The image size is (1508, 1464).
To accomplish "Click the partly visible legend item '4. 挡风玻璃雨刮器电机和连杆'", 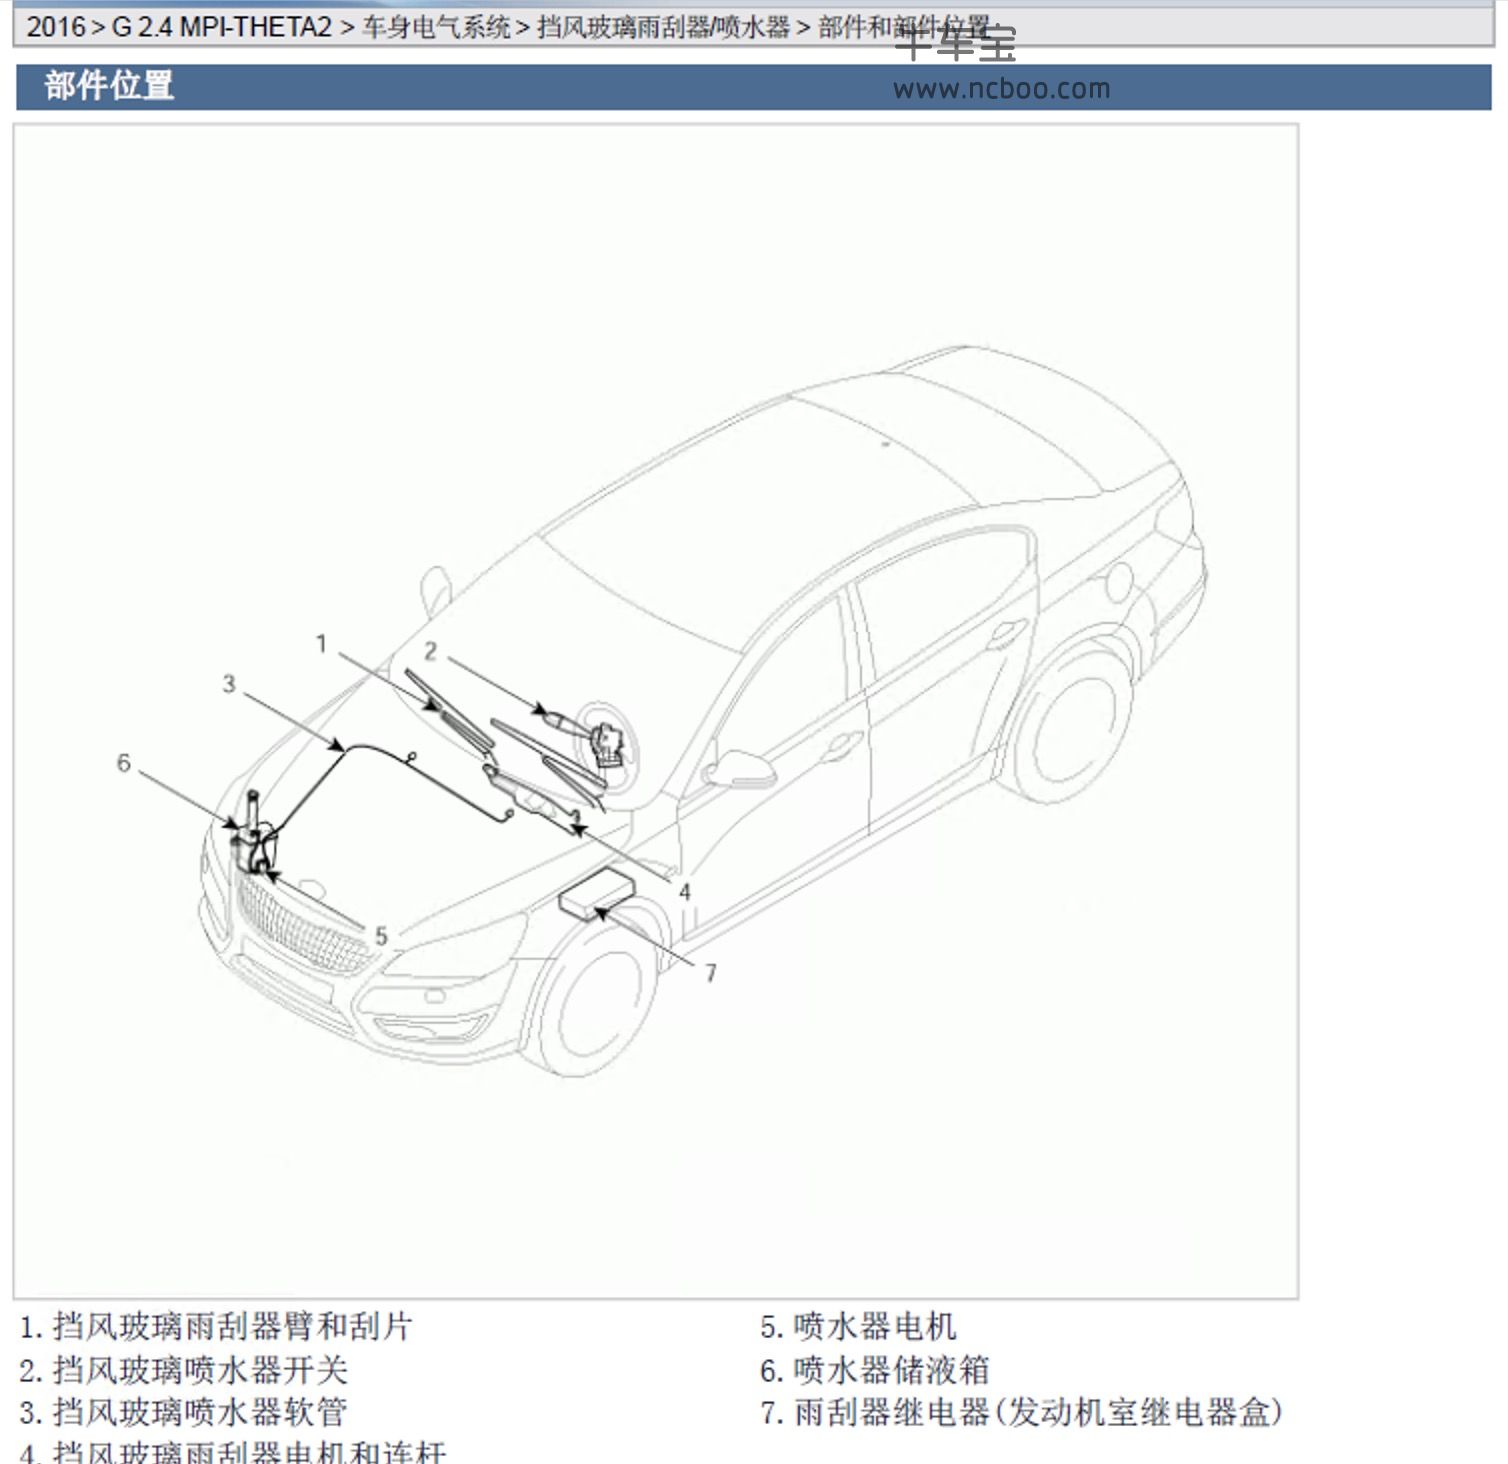I will (232, 1451).
